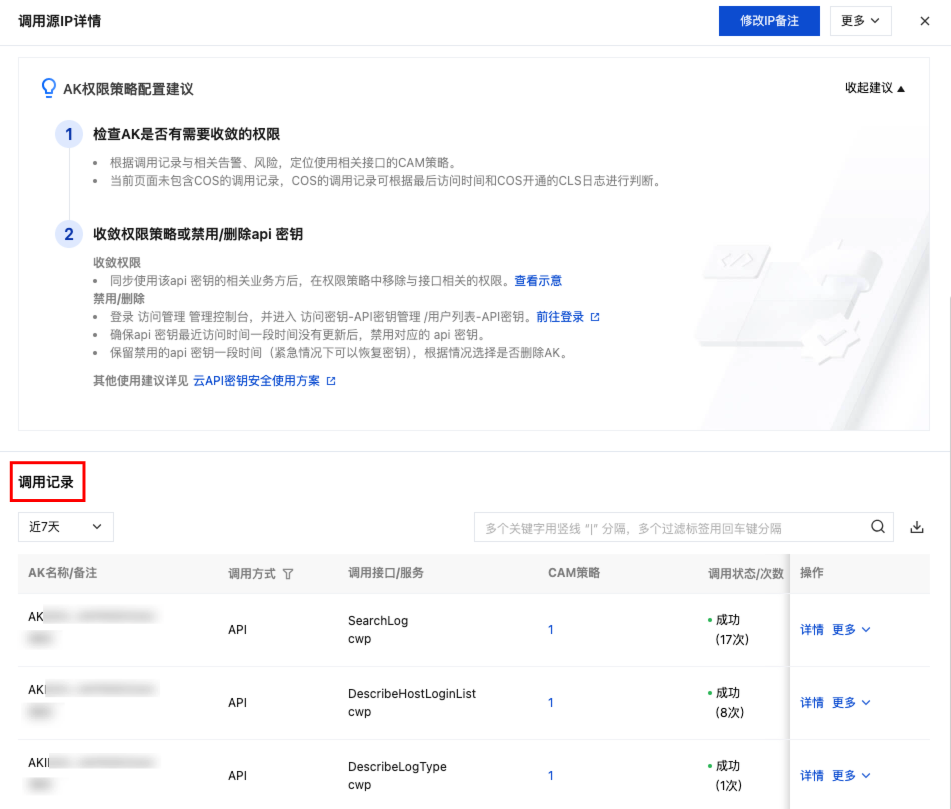The width and height of the screenshot is (951, 809).
Task: Click the 操作 column header
Action: click(812, 573)
